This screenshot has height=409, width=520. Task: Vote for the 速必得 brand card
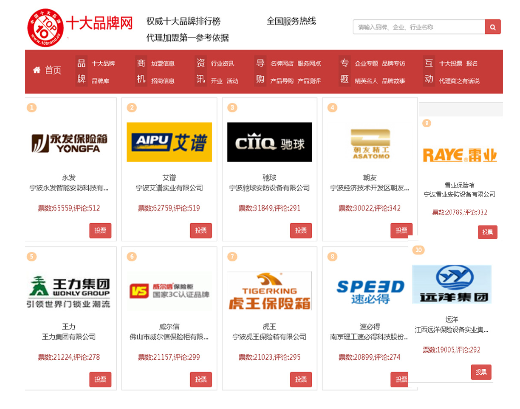tap(399, 379)
